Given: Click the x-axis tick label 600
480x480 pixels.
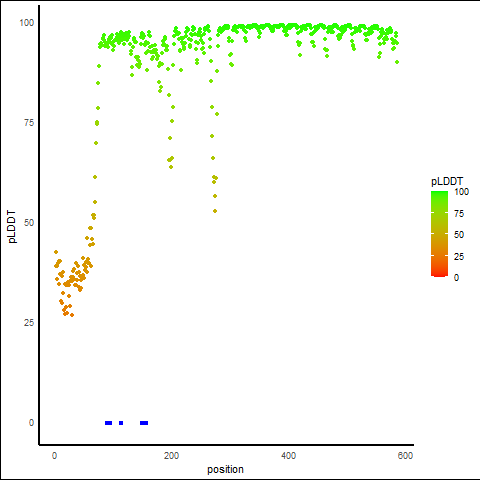Looking at the screenshot, I should click(405, 456).
